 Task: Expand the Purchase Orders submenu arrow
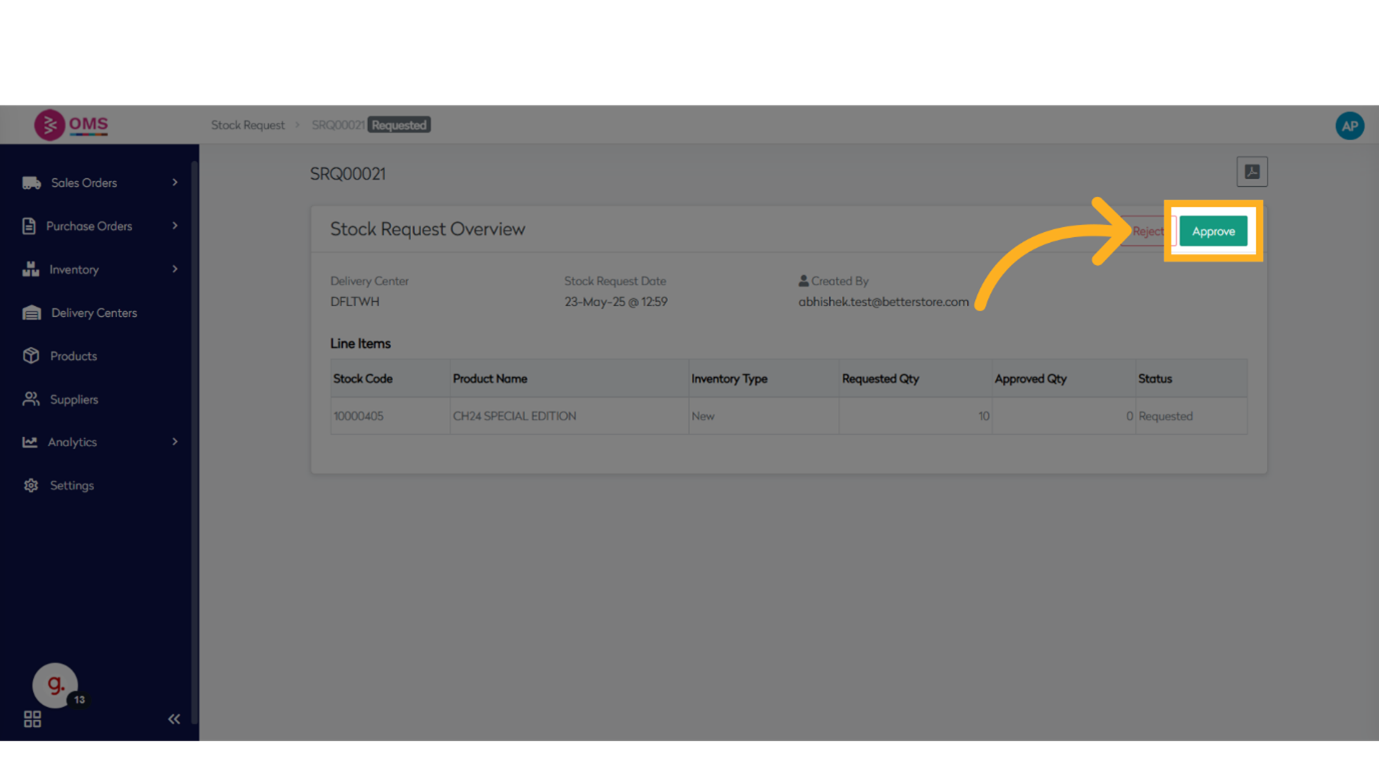pyautogui.click(x=175, y=226)
